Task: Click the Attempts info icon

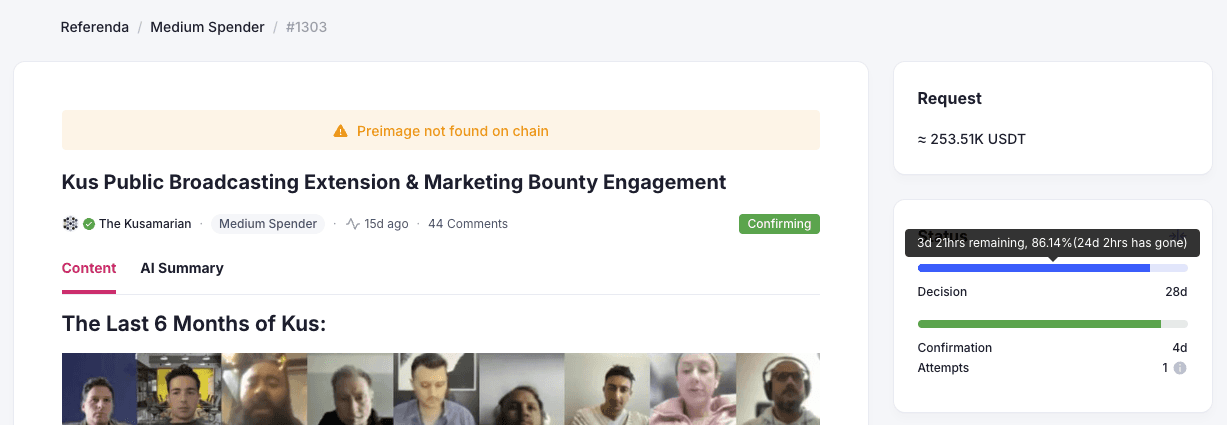Action: [x=1180, y=368]
